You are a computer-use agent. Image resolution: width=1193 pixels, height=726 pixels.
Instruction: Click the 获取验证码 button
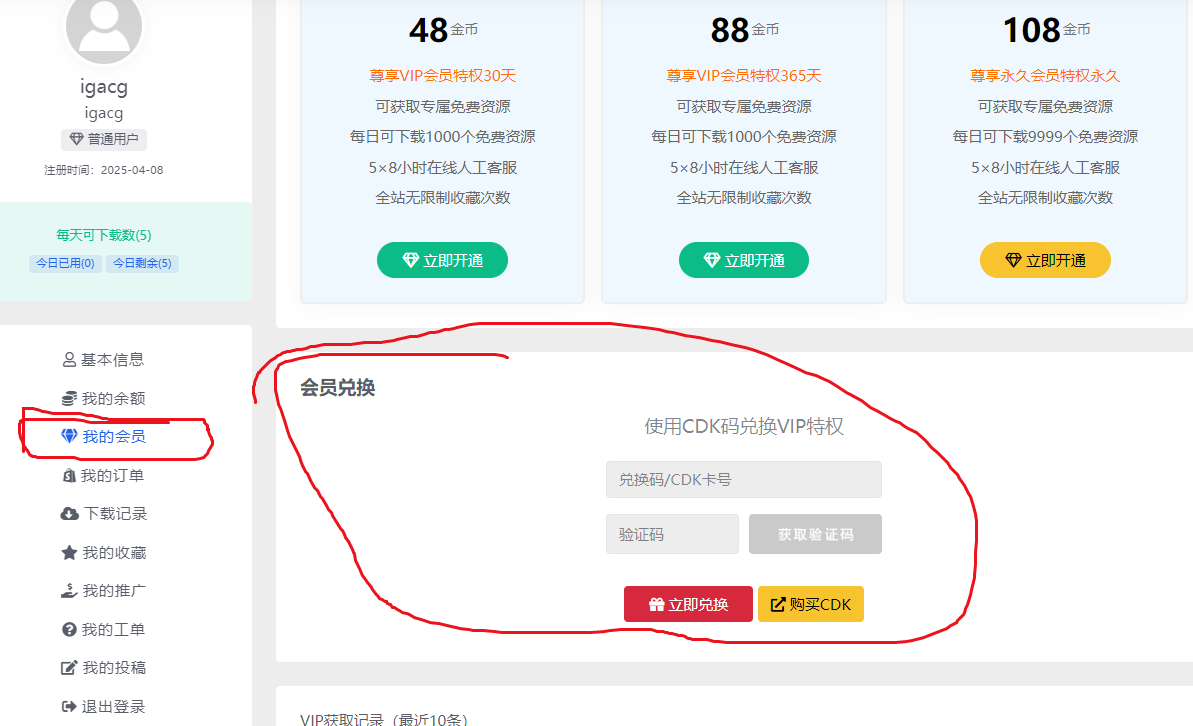pyautogui.click(x=815, y=535)
